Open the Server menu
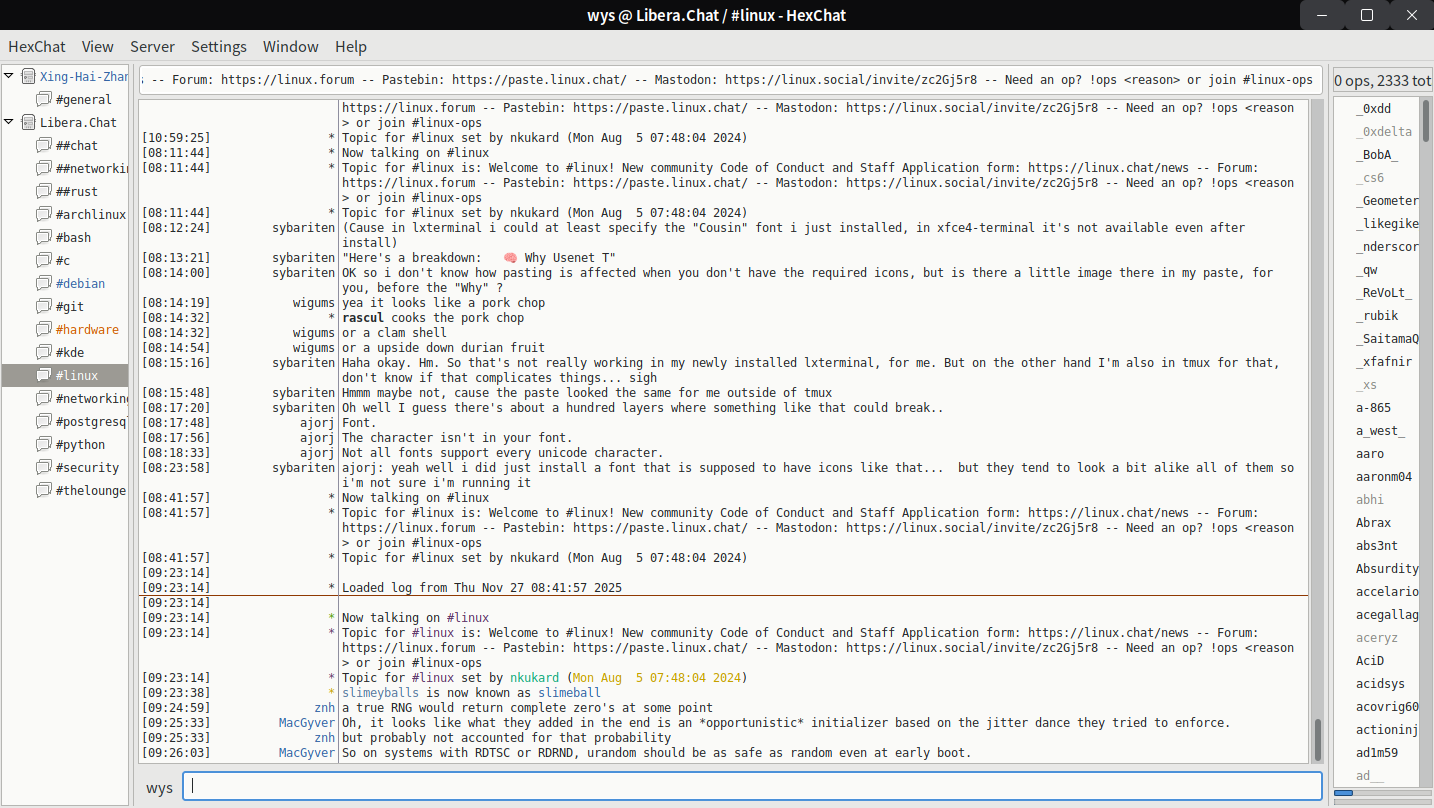 [x=152, y=46]
